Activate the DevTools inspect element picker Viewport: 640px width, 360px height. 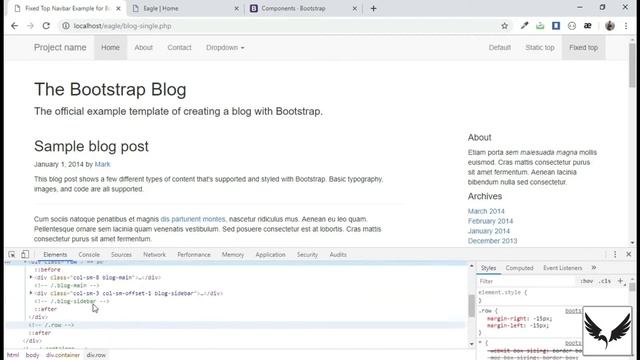(12, 254)
